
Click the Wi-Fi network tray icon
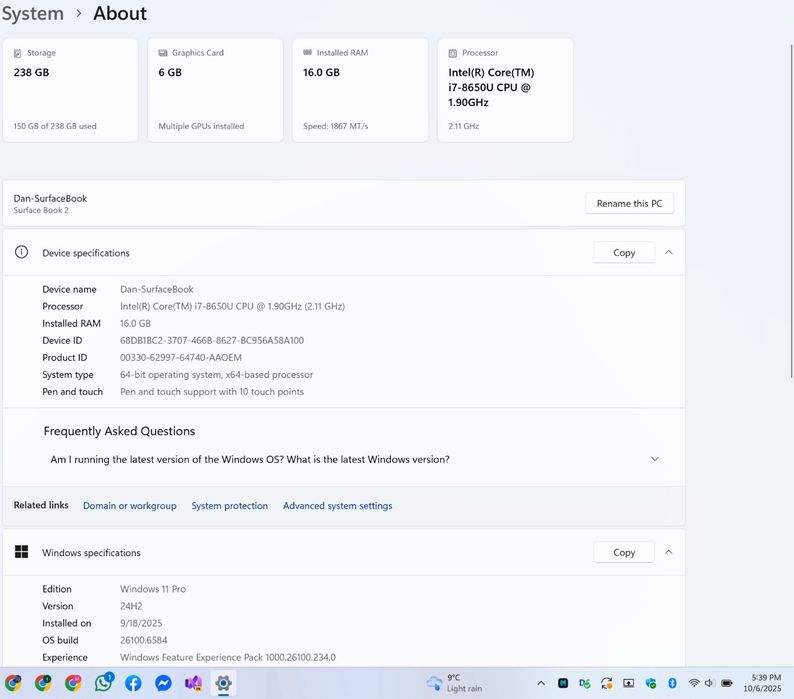(x=694, y=683)
